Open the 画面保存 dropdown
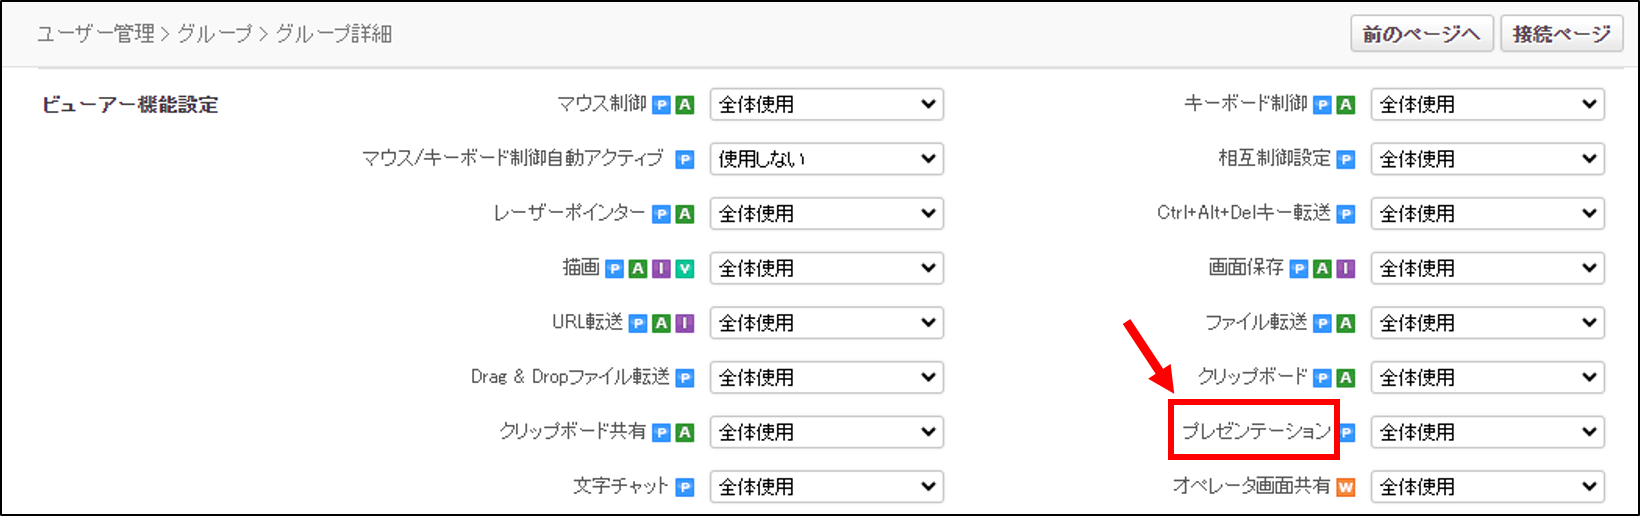Image resolution: width=1640 pixels, height=516 pixels. pyautogui.click(x=1488, y=268)
